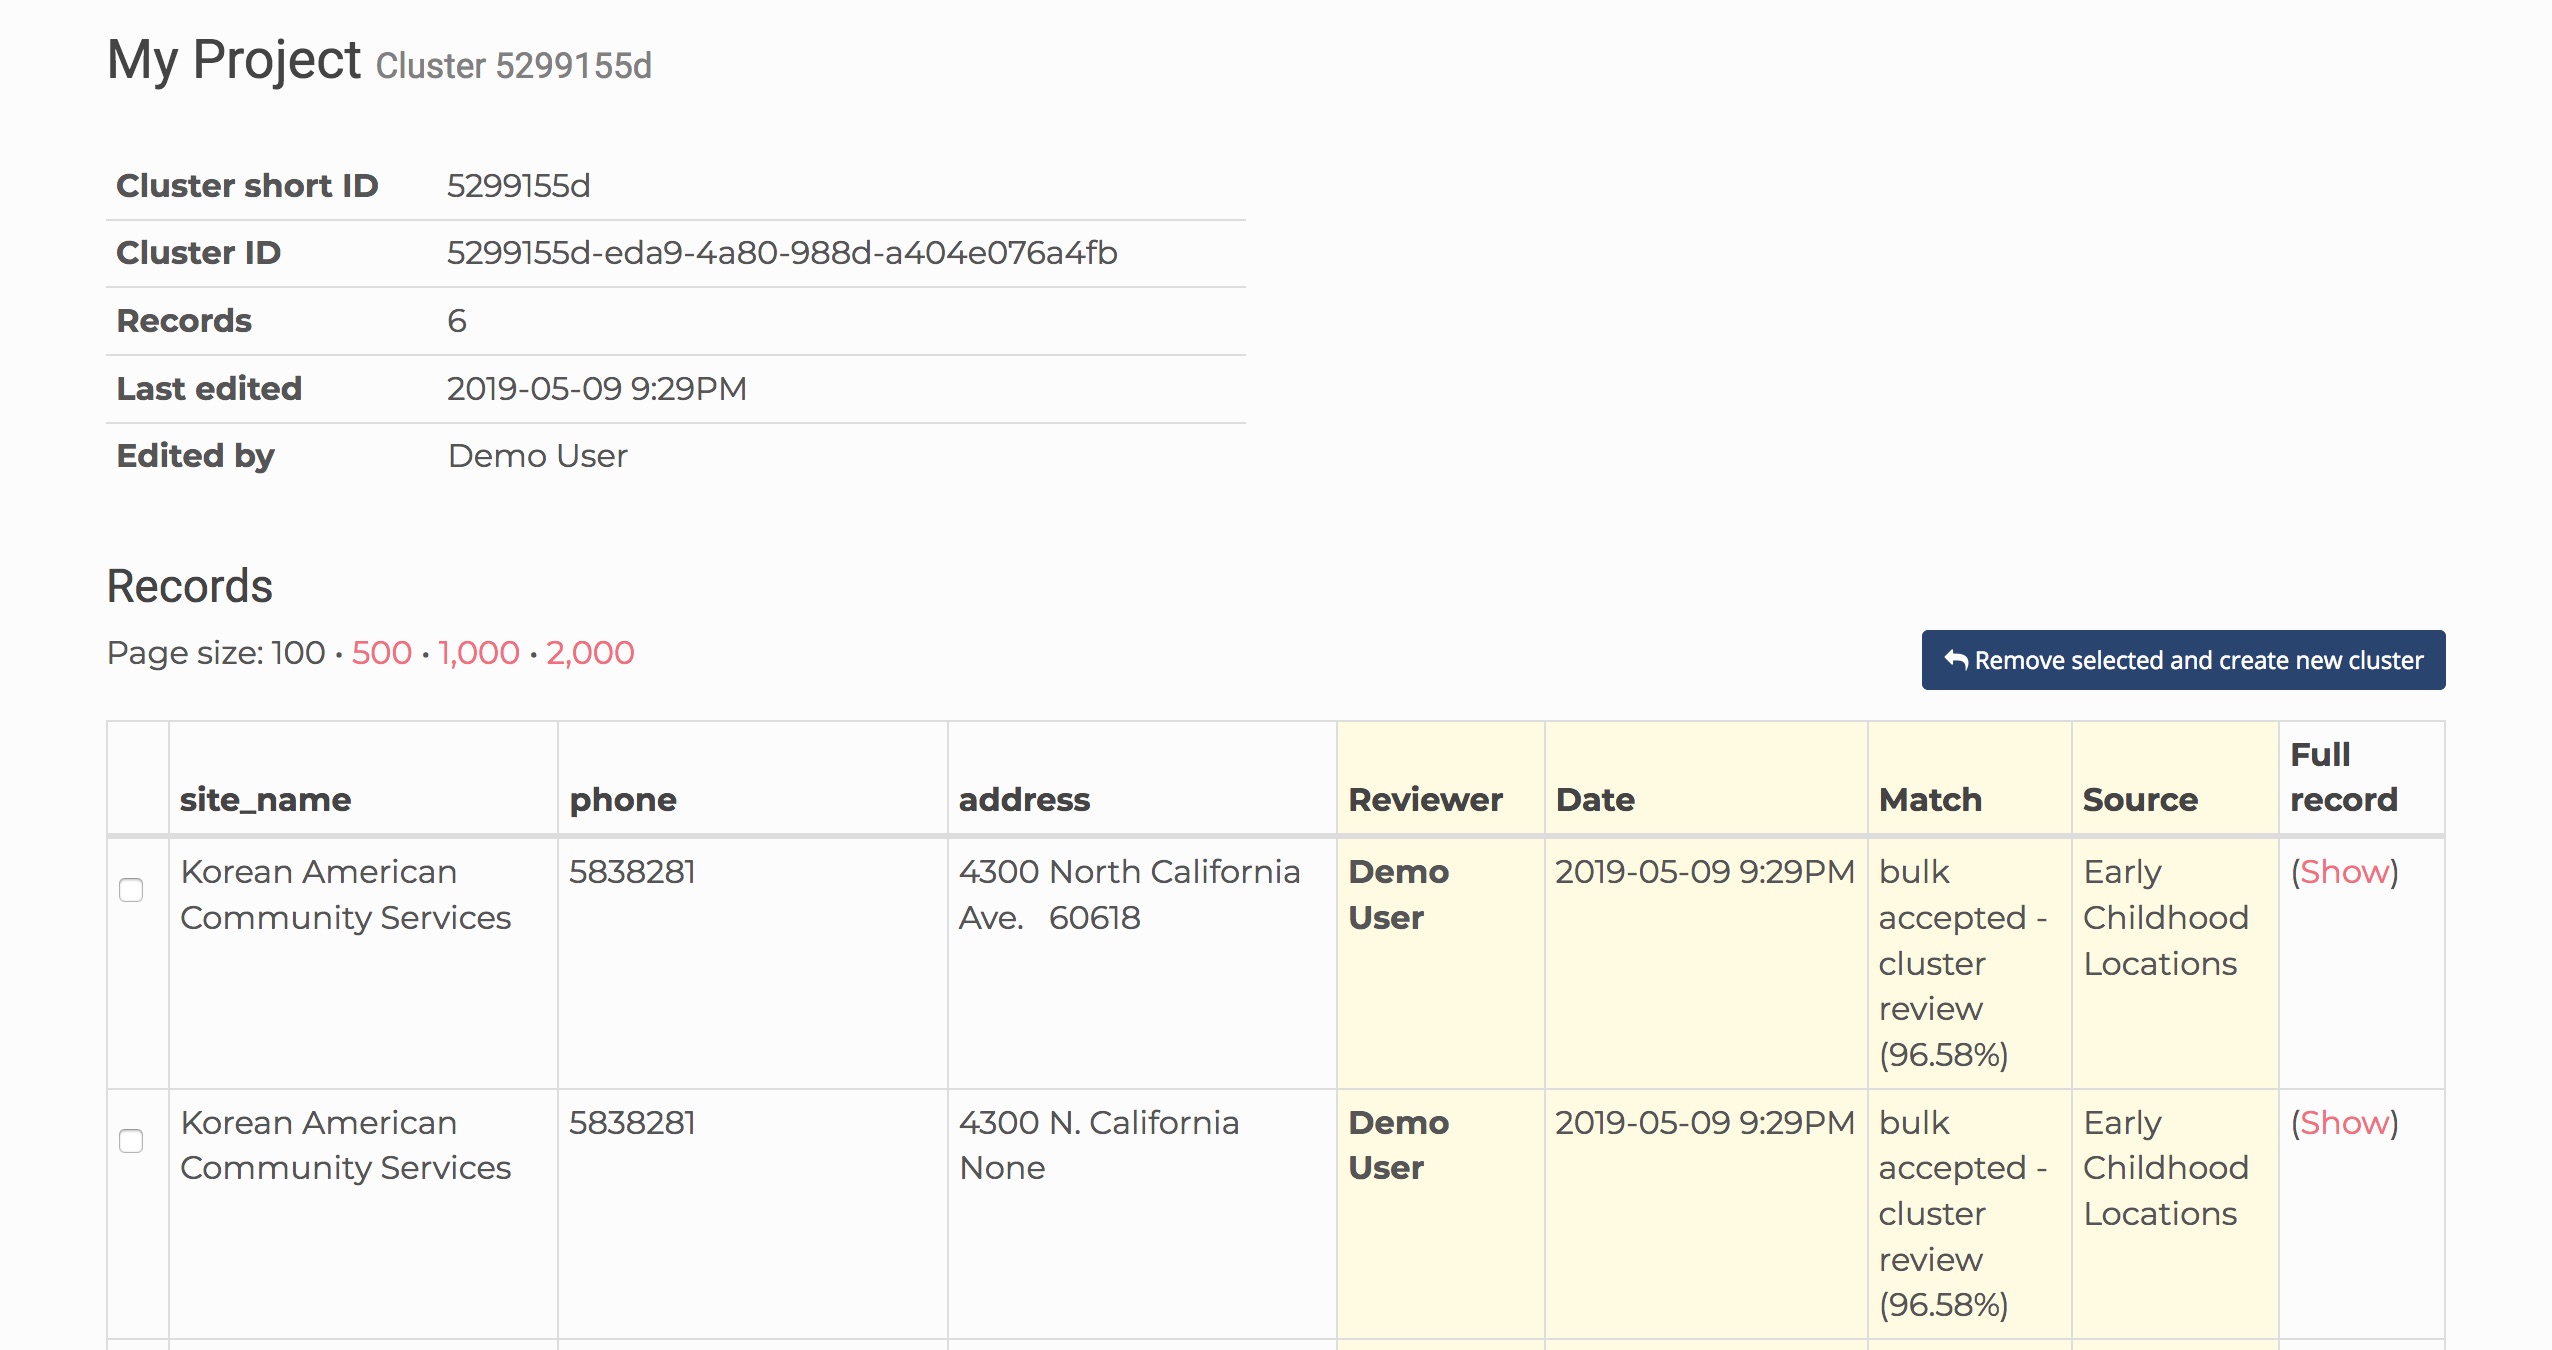Screen dimensions: 2552x1350
Task: Click Korean American Community Services in first row
Action: tap(346, 895)
